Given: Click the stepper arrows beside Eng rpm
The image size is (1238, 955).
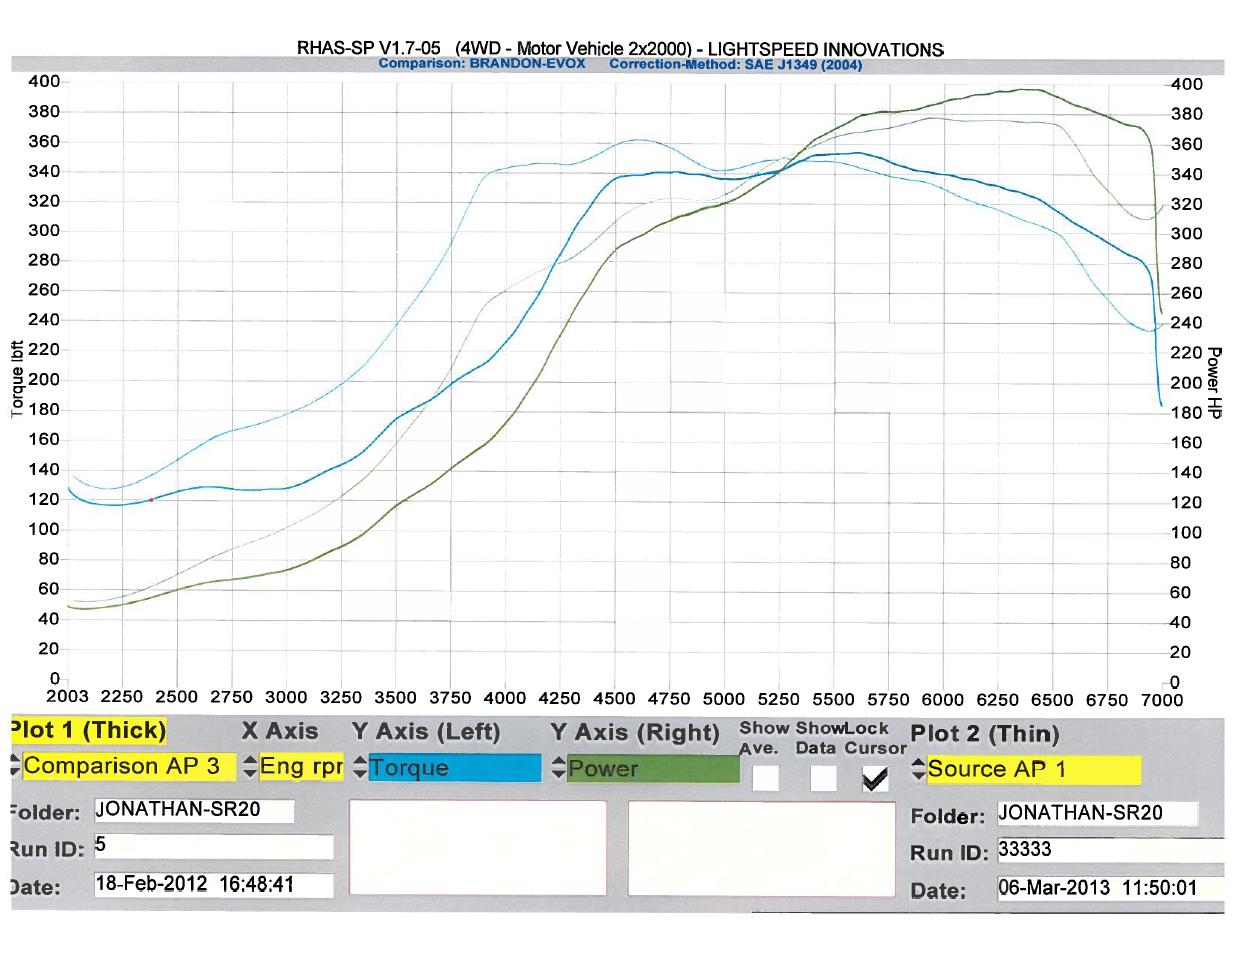Looking at the screenshot, I should (251, 767).
